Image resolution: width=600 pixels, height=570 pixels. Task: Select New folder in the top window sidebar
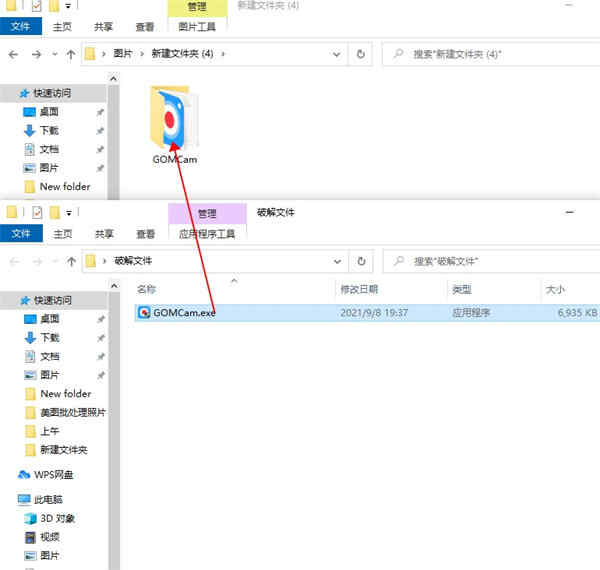pyautogui.click(x=65, y=187)
